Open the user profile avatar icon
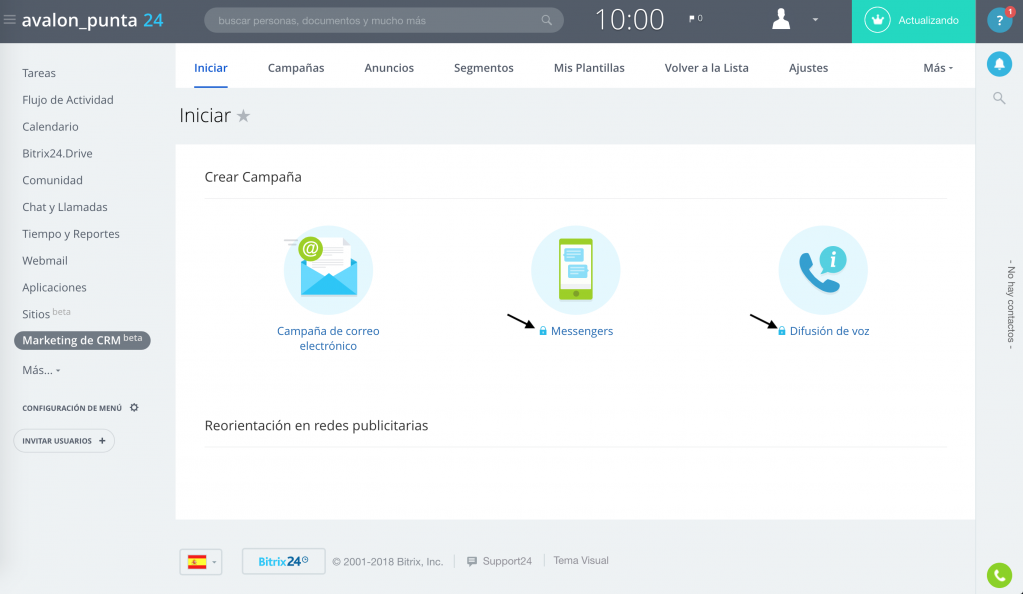1023x594 pixels. coord(781,19)
